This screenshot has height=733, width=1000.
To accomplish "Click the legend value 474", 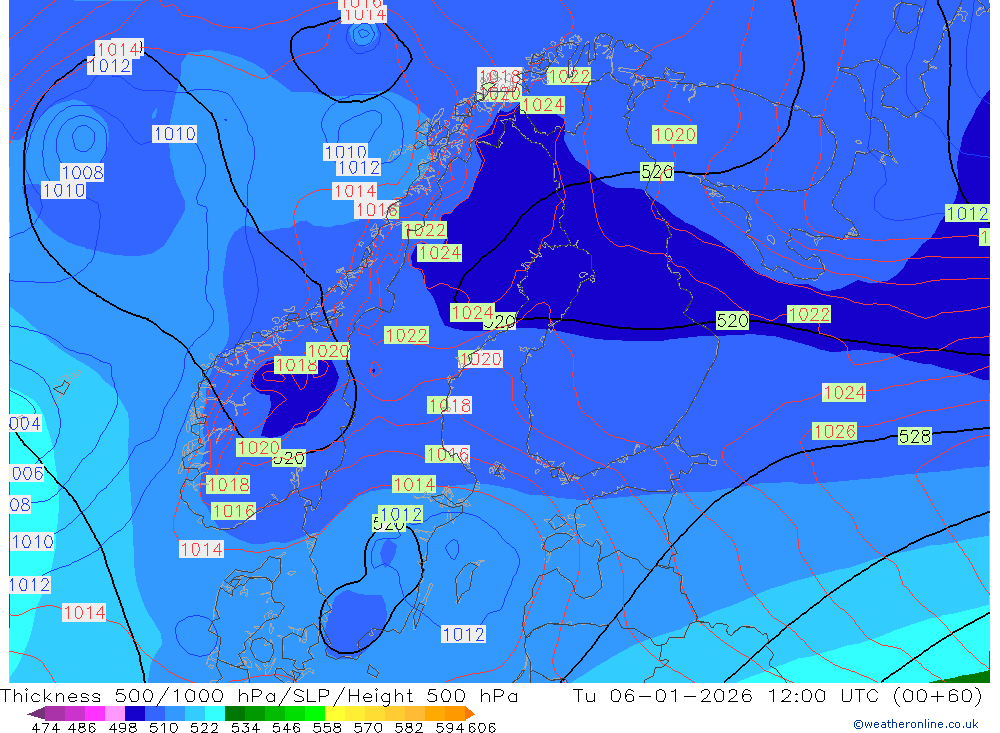I will coord(45,727).
